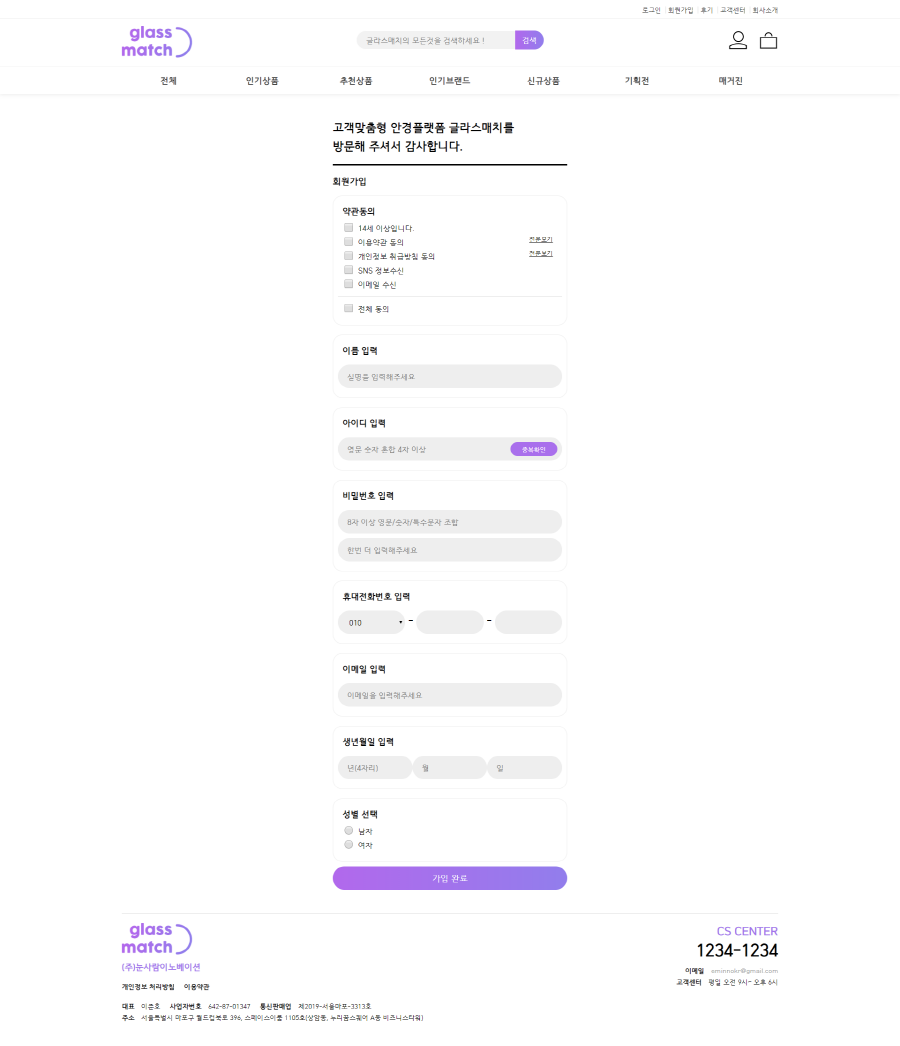Click the glass match logo in header

click(x=156, y=42)
